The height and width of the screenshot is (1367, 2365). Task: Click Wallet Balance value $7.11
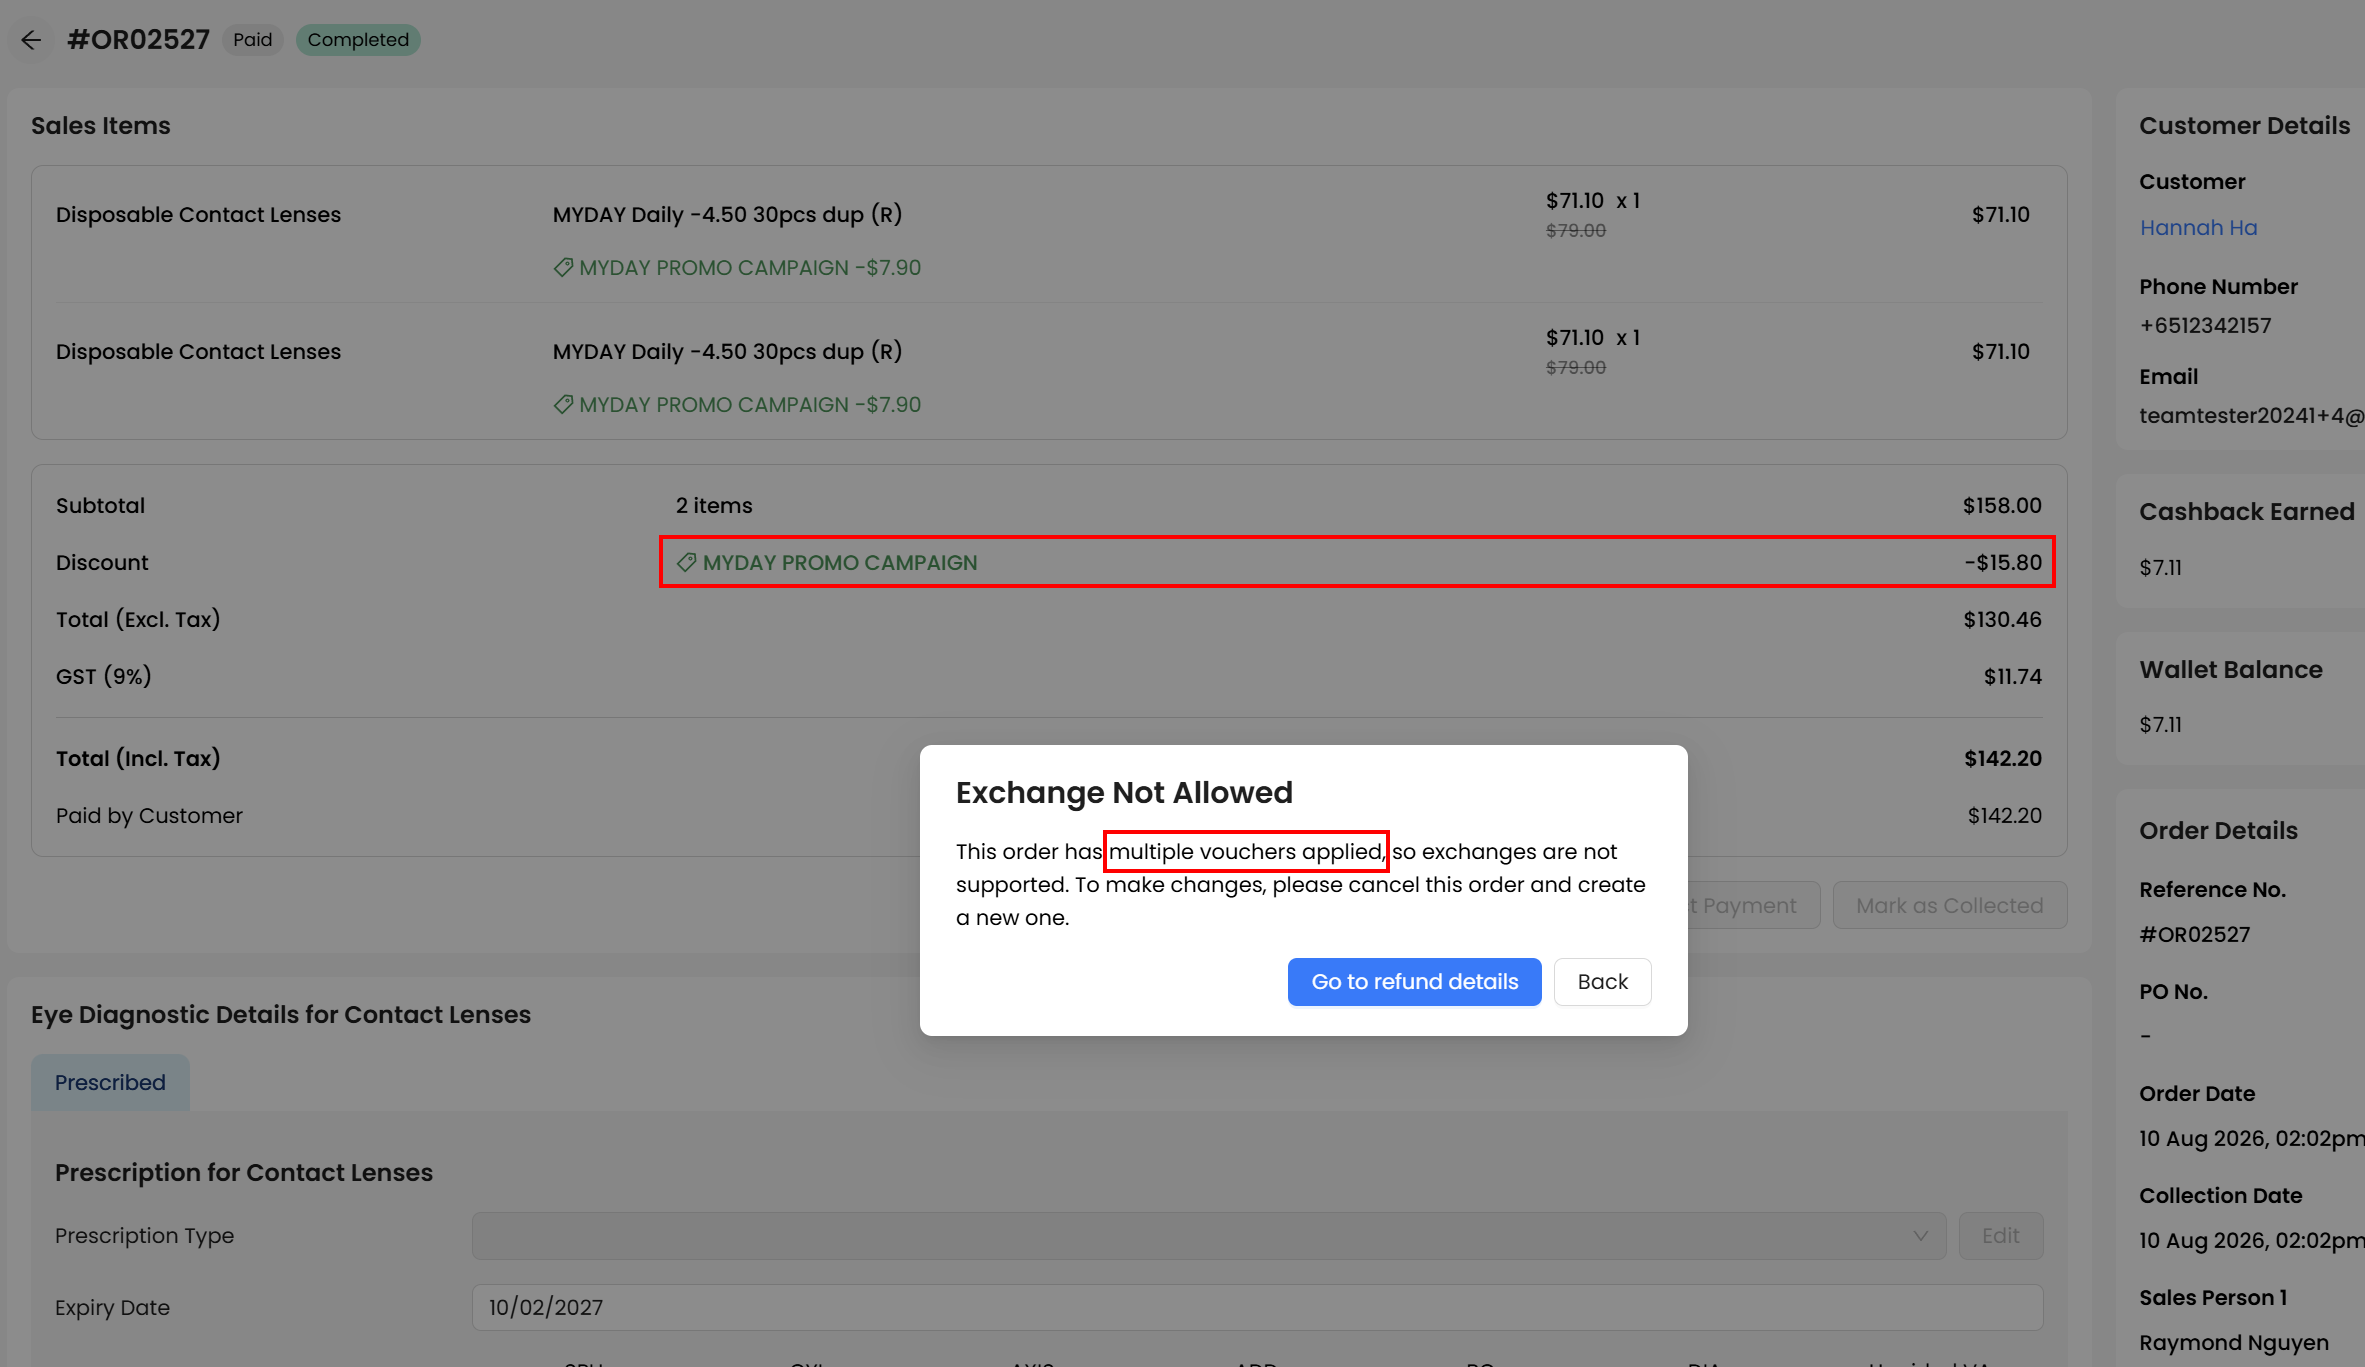tap(2160, 724)
